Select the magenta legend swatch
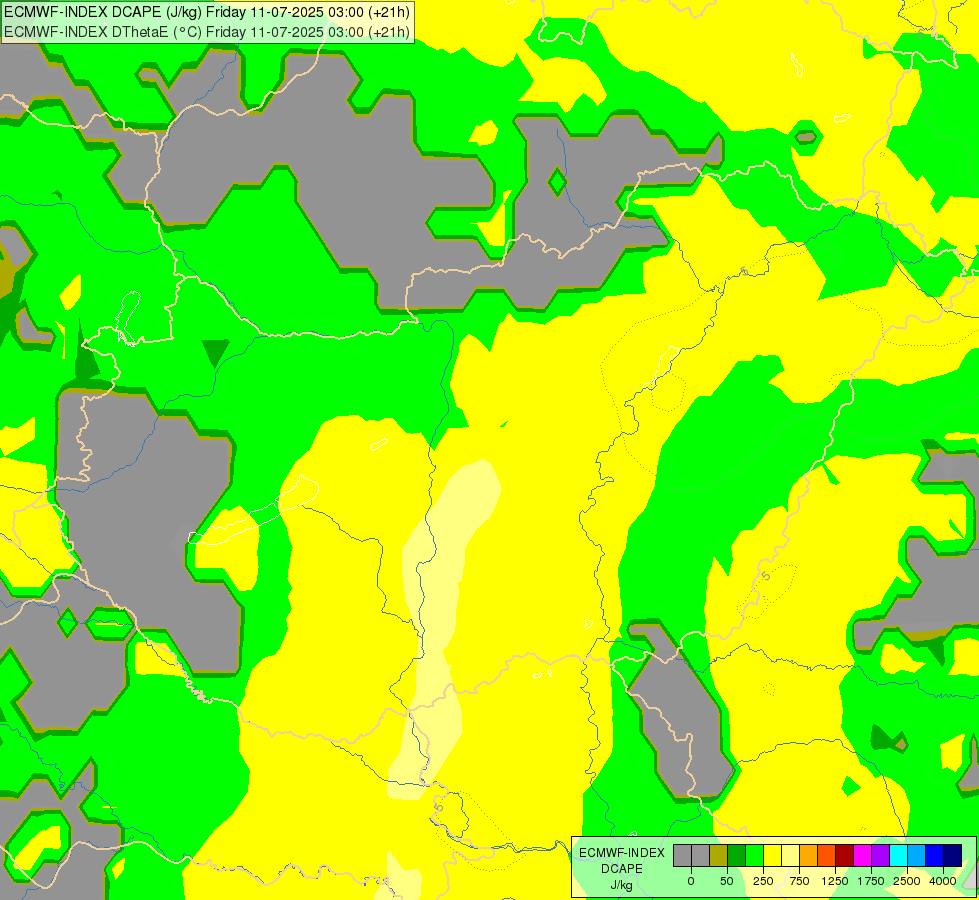 click(863, 856)
